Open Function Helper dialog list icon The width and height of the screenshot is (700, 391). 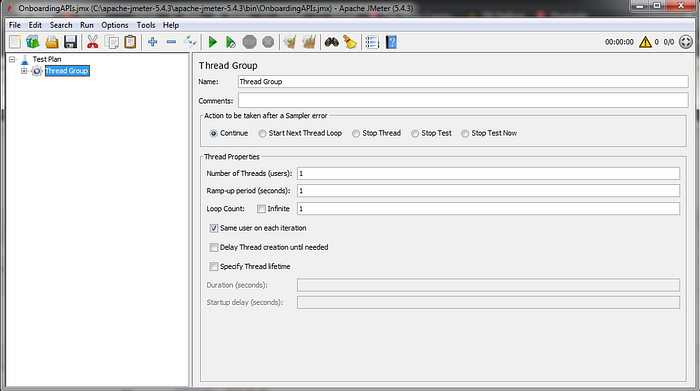[x=372, y=42]
